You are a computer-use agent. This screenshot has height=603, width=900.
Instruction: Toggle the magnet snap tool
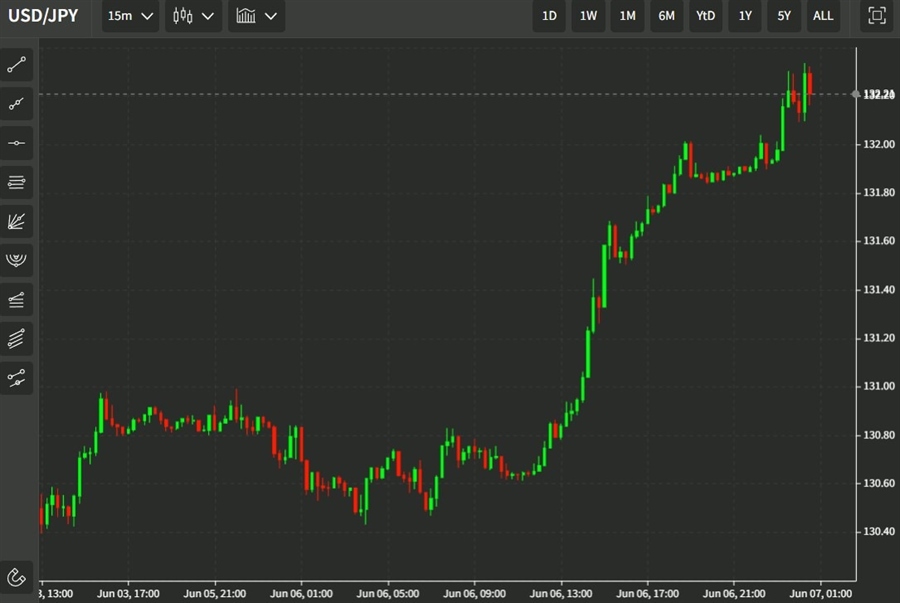17,577
